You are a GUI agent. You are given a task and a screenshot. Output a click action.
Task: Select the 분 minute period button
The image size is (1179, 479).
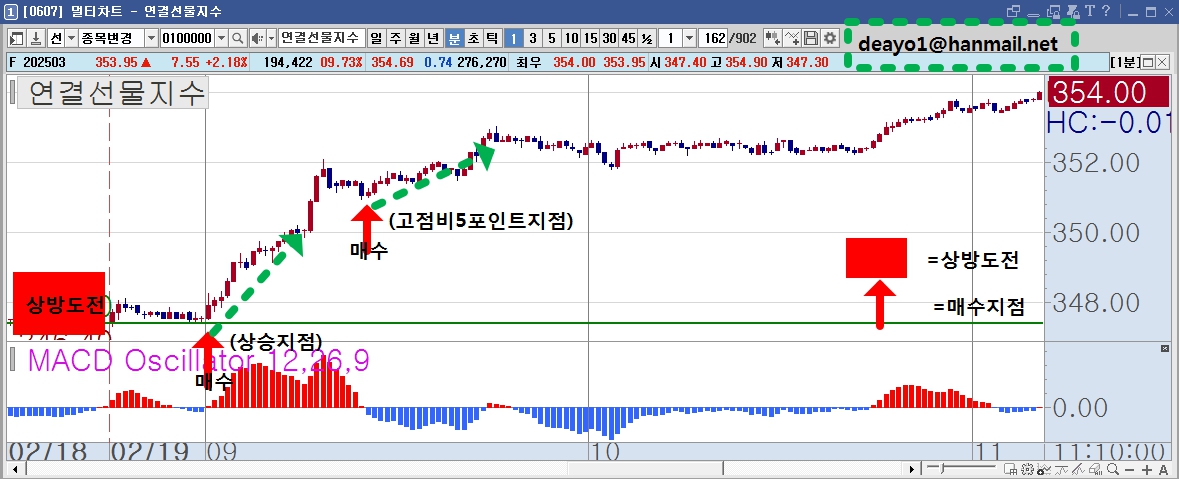454,38
